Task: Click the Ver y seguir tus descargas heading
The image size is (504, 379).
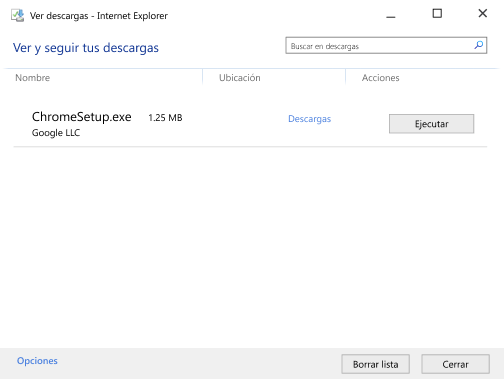Action: click(86, 48)
